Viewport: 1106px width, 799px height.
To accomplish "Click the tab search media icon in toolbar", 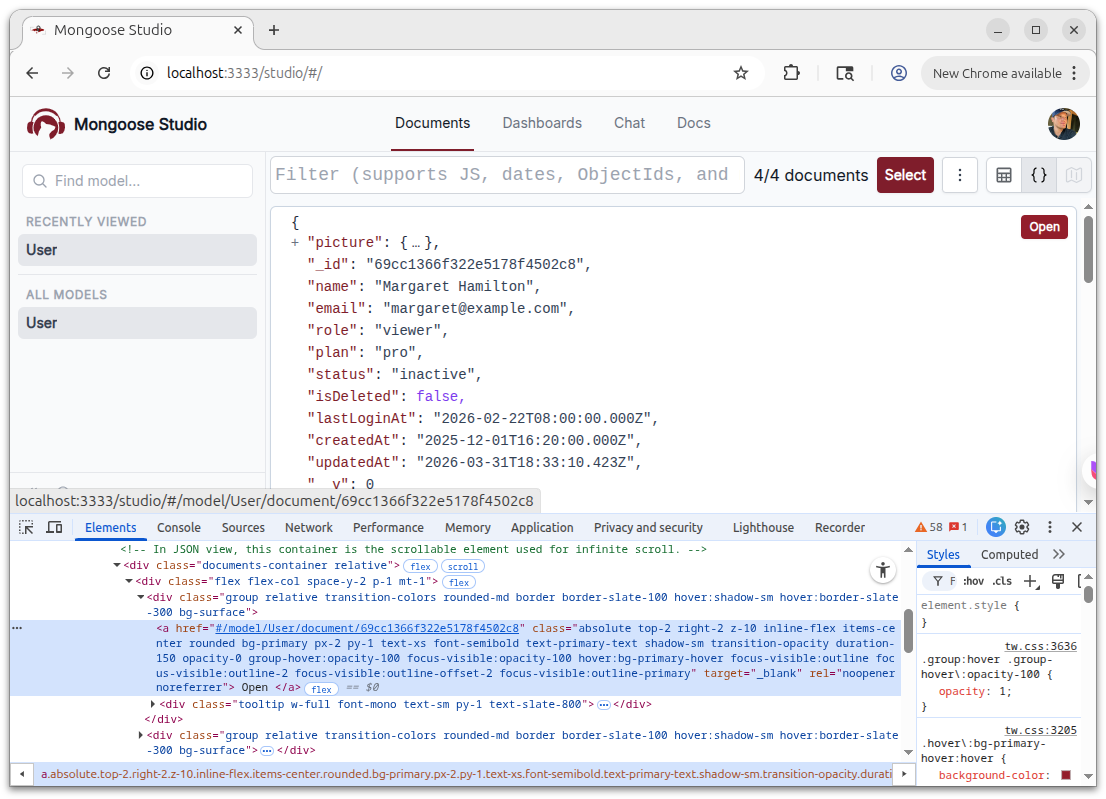I will point(845,73).
